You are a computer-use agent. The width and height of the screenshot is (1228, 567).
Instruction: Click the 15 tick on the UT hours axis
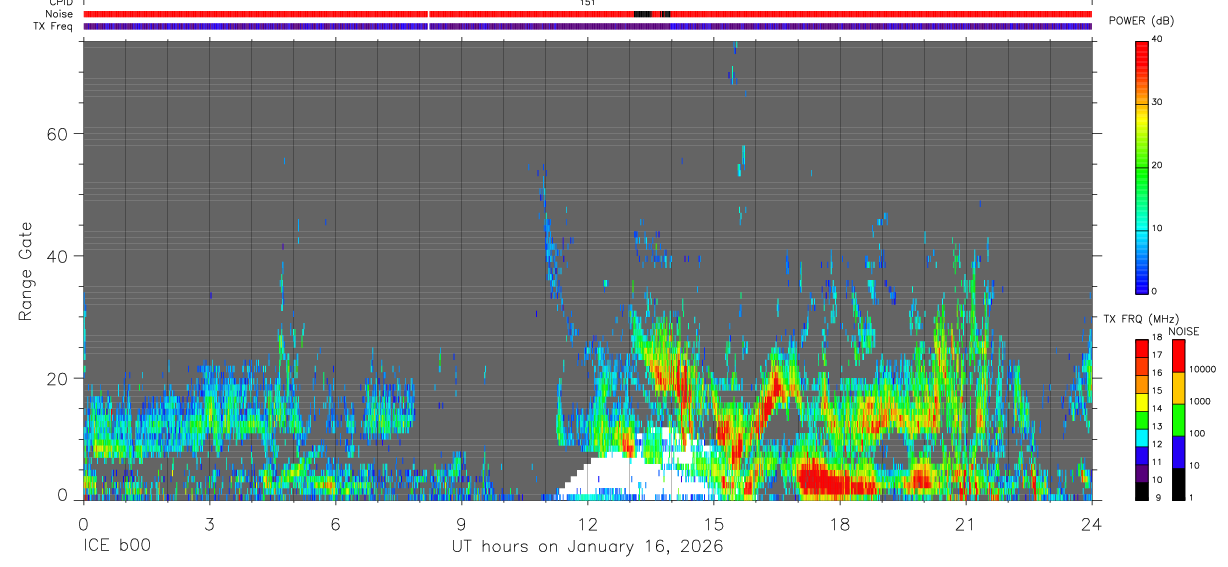714,523
